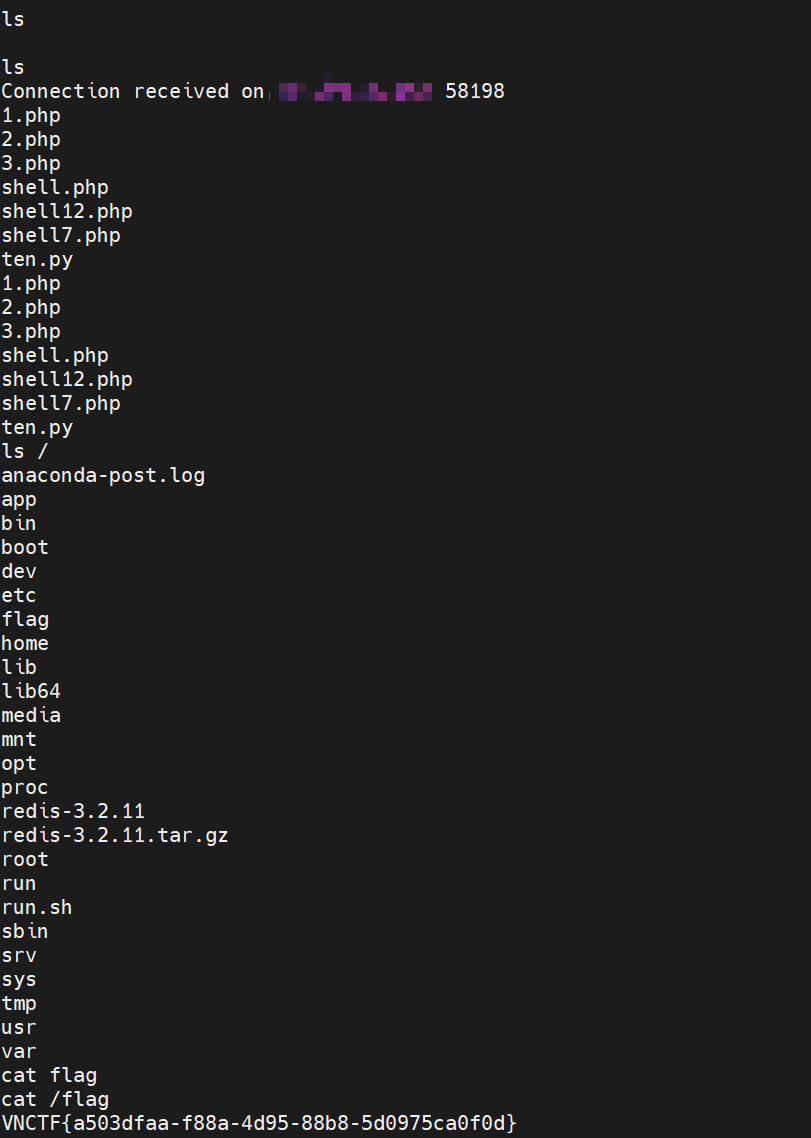811x1138 pixels.
Task: Click the 'redis-3.2.11' directory entry
Action: tap(73, 811)
